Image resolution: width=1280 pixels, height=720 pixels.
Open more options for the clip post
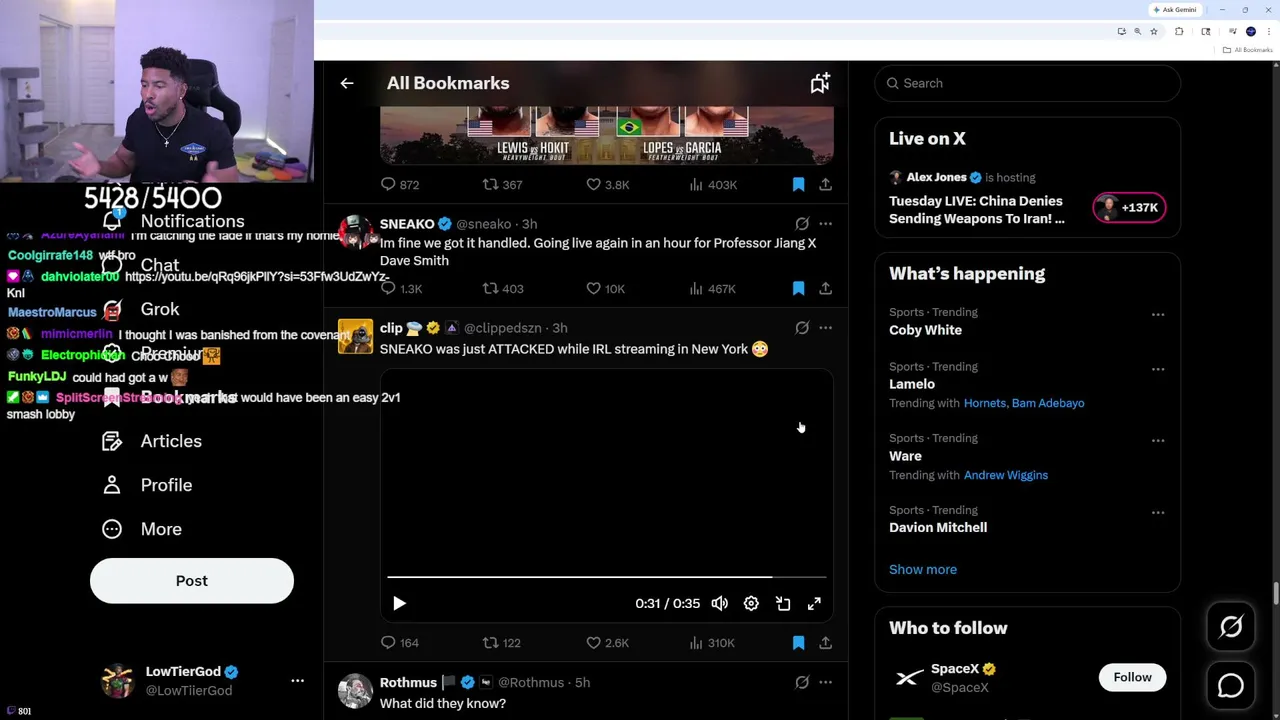pos(825,328)
